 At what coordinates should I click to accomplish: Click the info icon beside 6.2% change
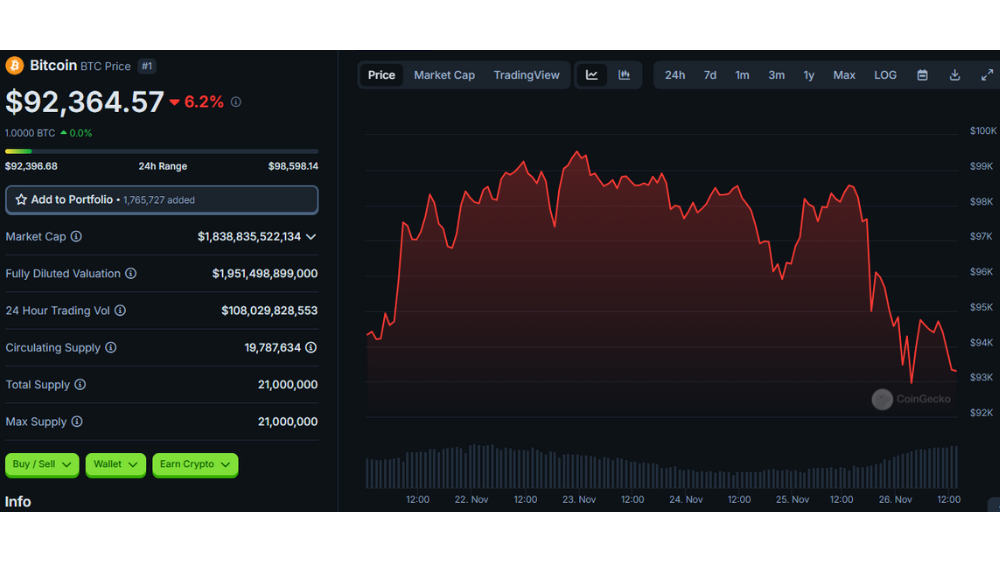pos(236,102)
